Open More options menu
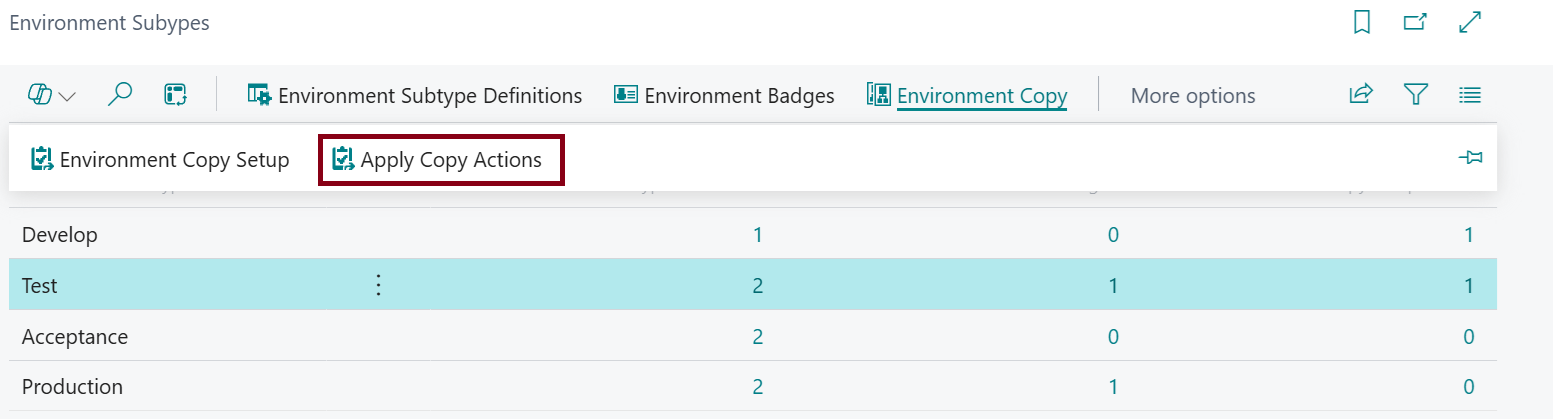Image resolution: width=1553 pixels, height=419 pixels. coord(1192,96)
